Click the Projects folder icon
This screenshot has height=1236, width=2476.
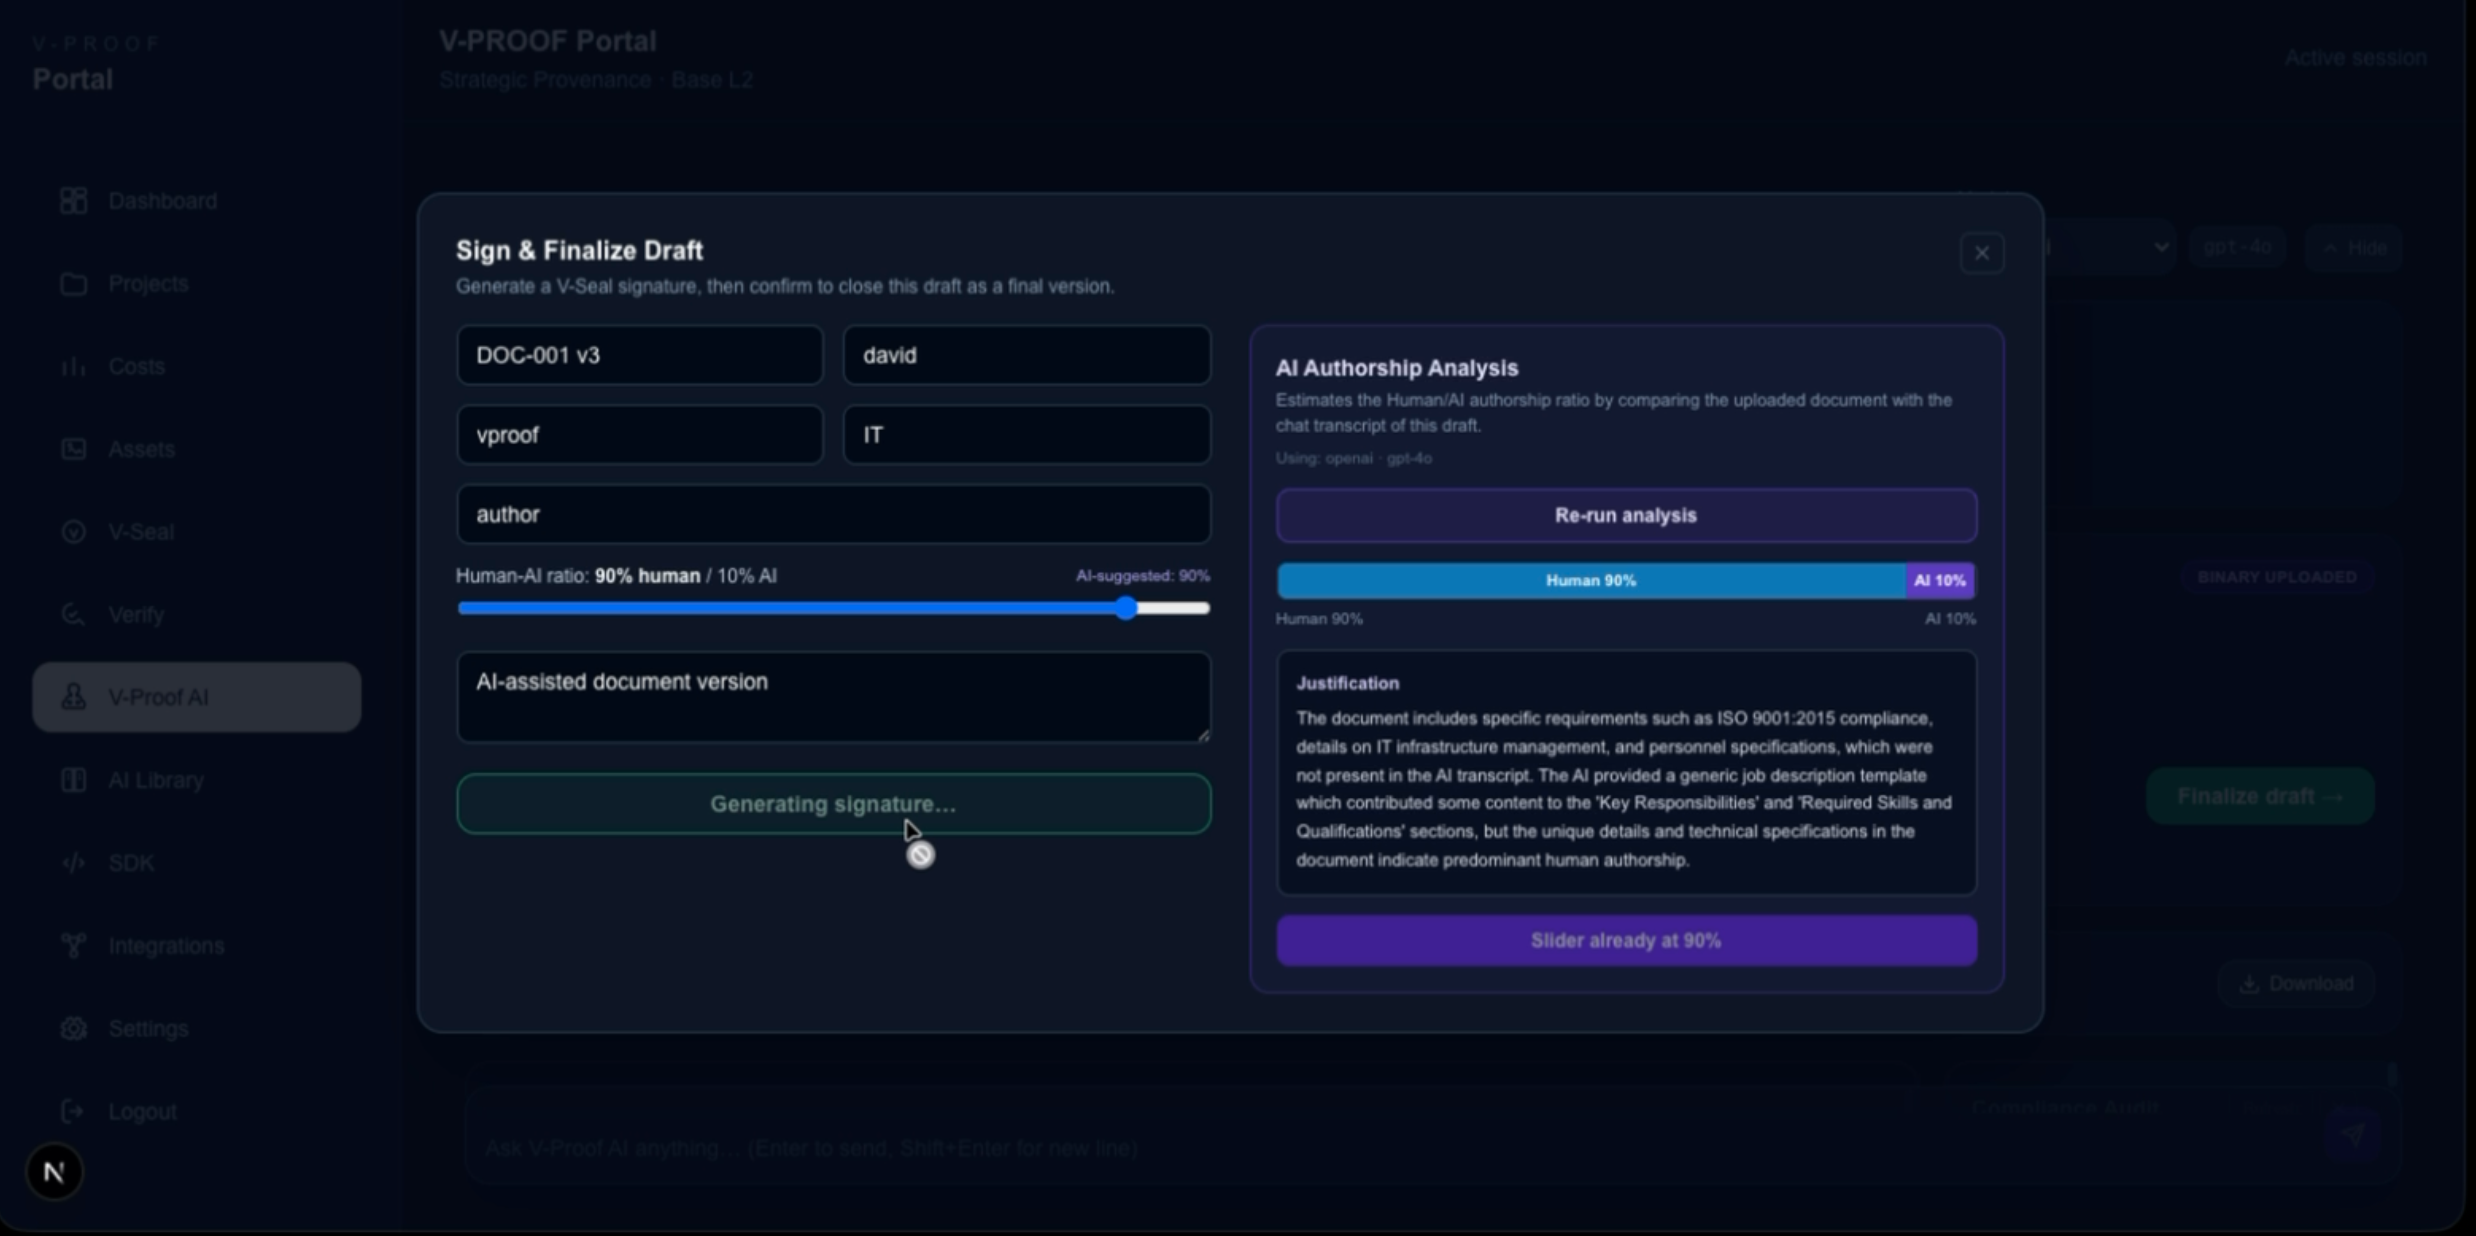coord(73,284)
